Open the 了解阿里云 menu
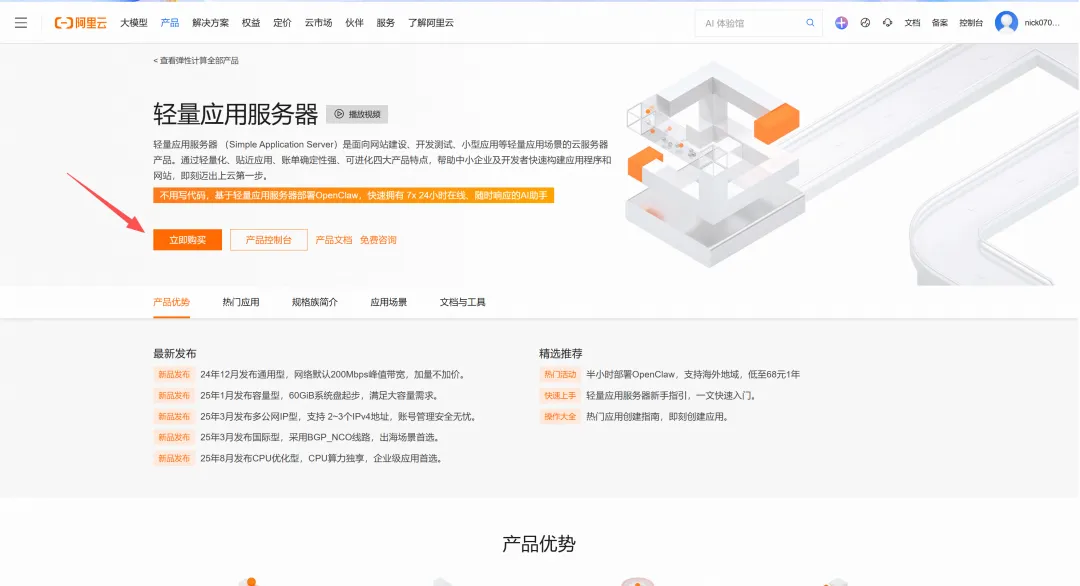 click(x=430, y=23)
